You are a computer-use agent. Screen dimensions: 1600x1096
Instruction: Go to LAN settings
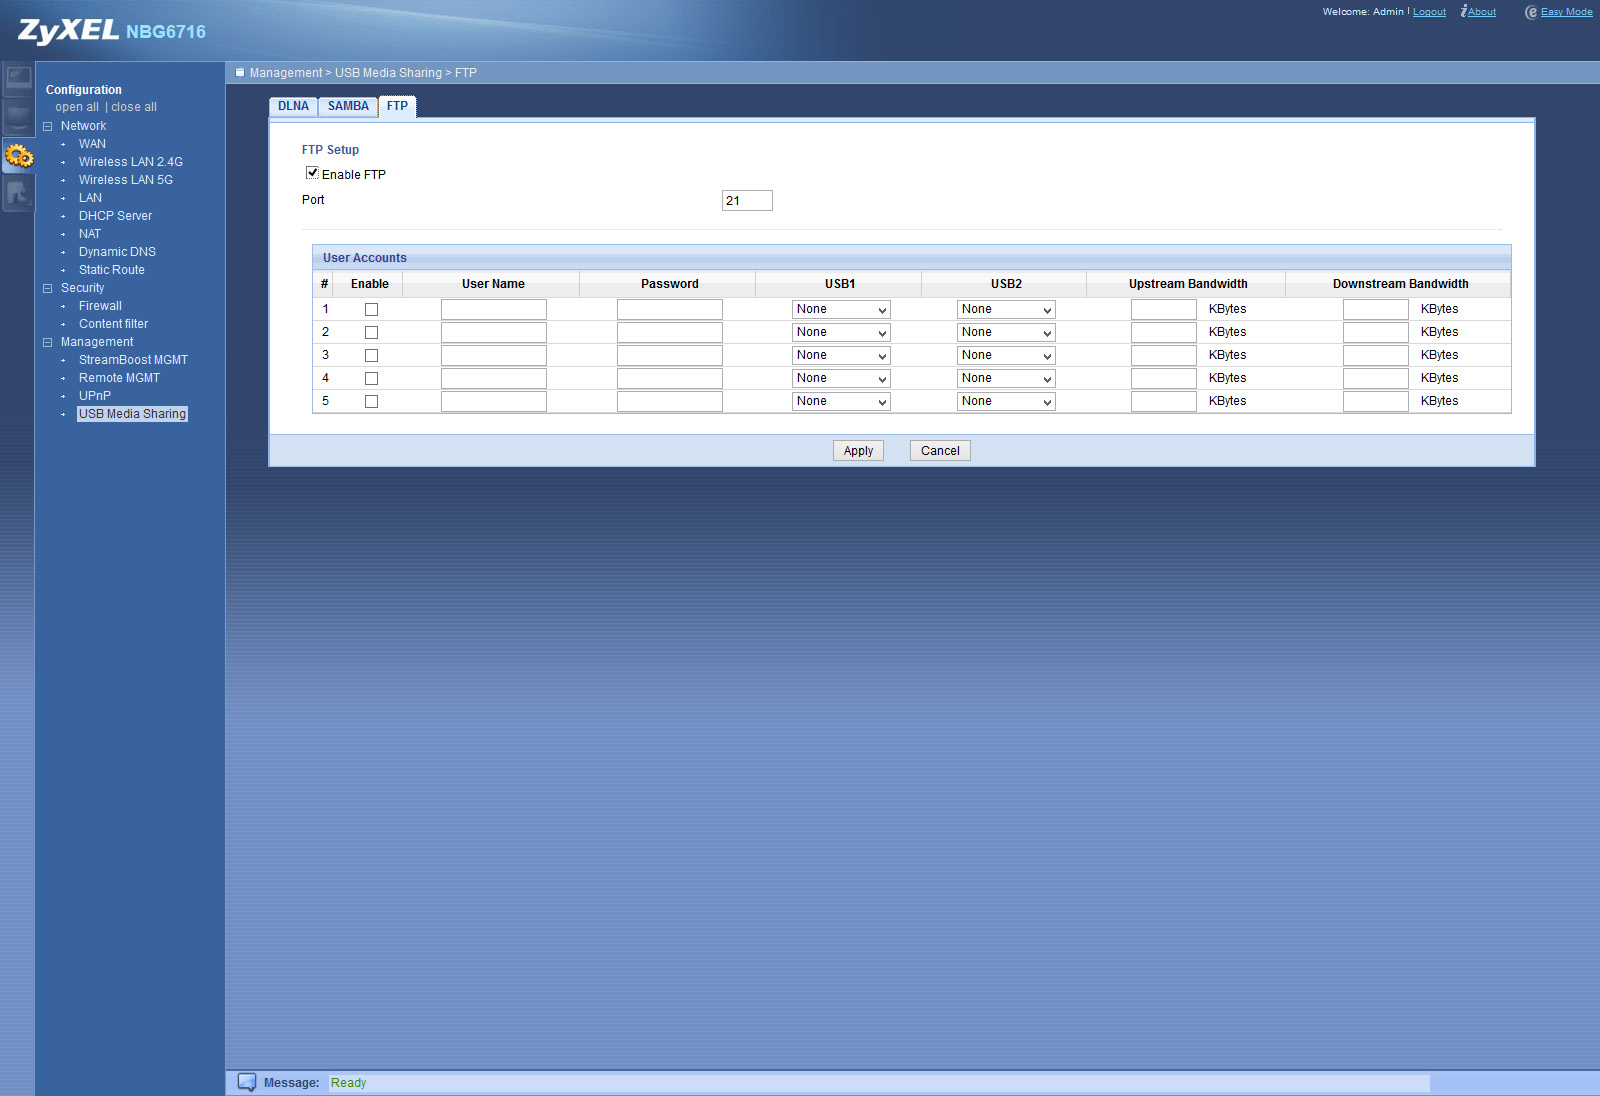point(90,198)
